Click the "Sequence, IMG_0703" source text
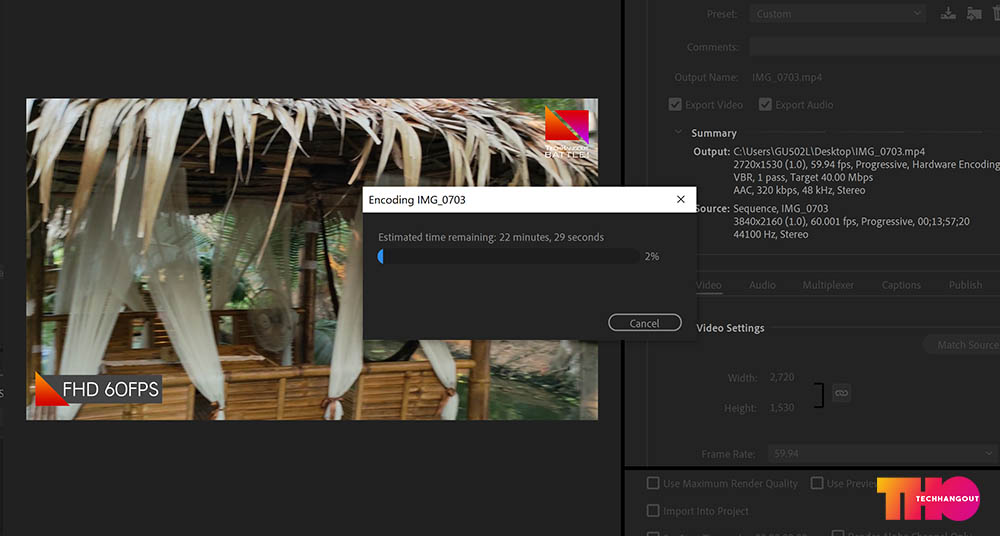This screenshot has height=536, width=1000. (x=781, y=209)
